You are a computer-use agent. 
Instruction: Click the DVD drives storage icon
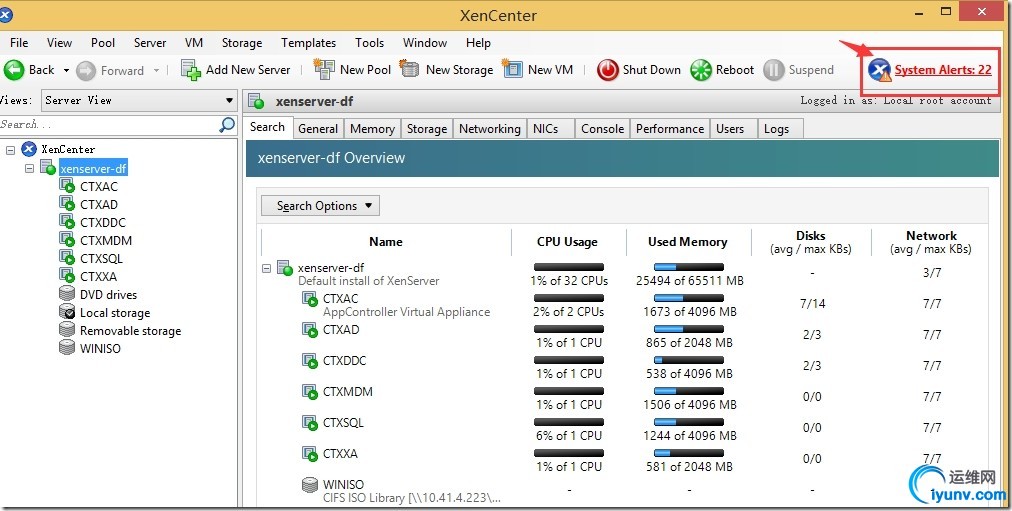[67, 294]
